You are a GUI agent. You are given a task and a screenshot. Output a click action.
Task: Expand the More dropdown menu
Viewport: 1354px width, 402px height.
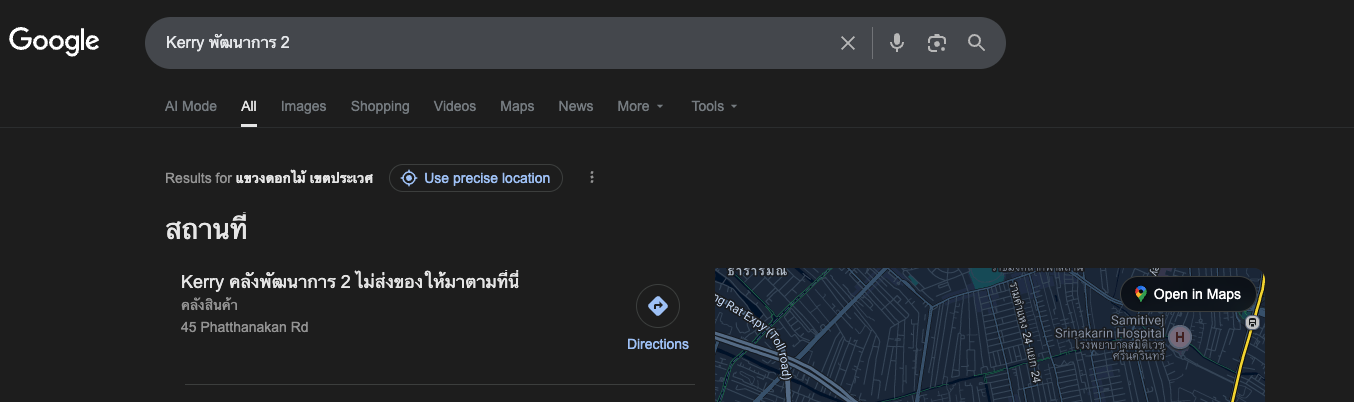pos(640,106)
